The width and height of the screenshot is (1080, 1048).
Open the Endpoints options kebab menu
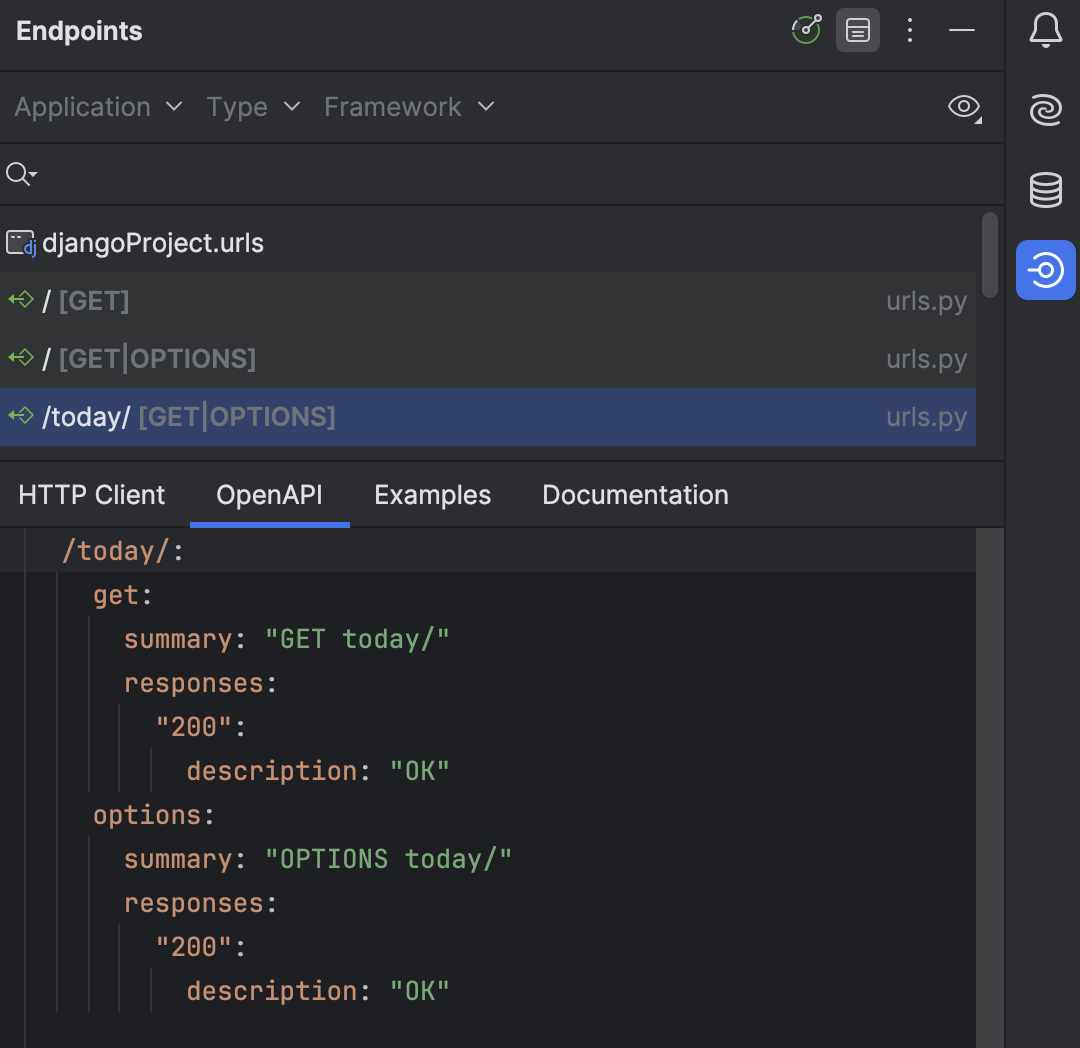click(910, 30)
